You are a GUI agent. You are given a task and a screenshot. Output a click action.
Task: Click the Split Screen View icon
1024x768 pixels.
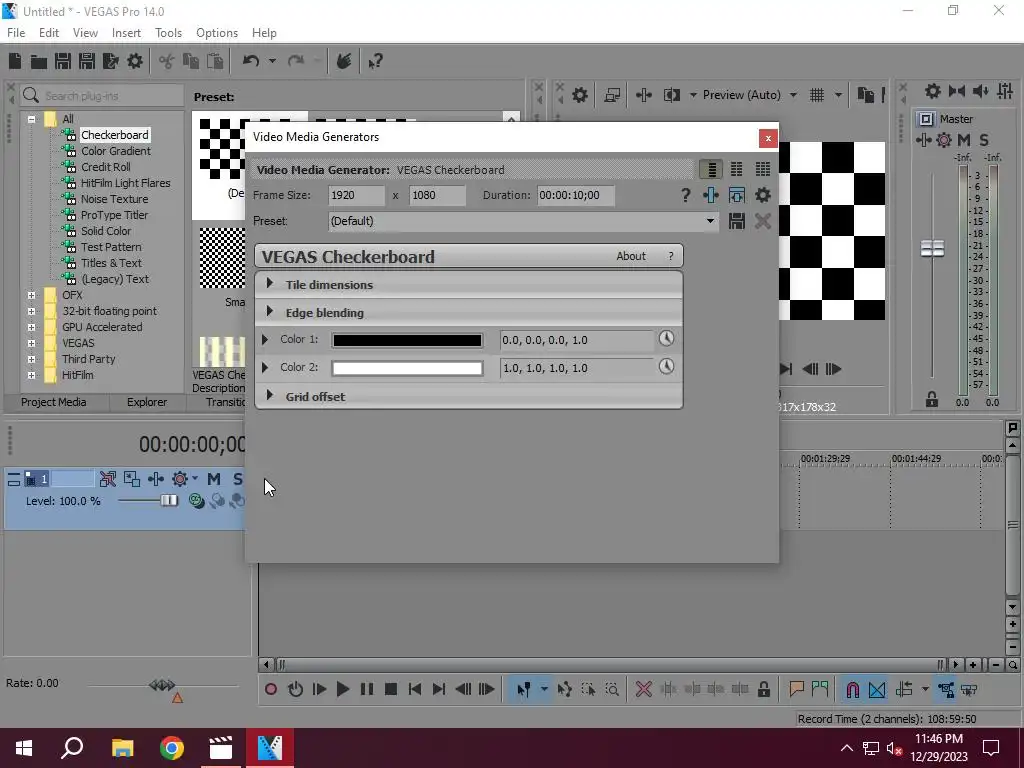(671, 95)
